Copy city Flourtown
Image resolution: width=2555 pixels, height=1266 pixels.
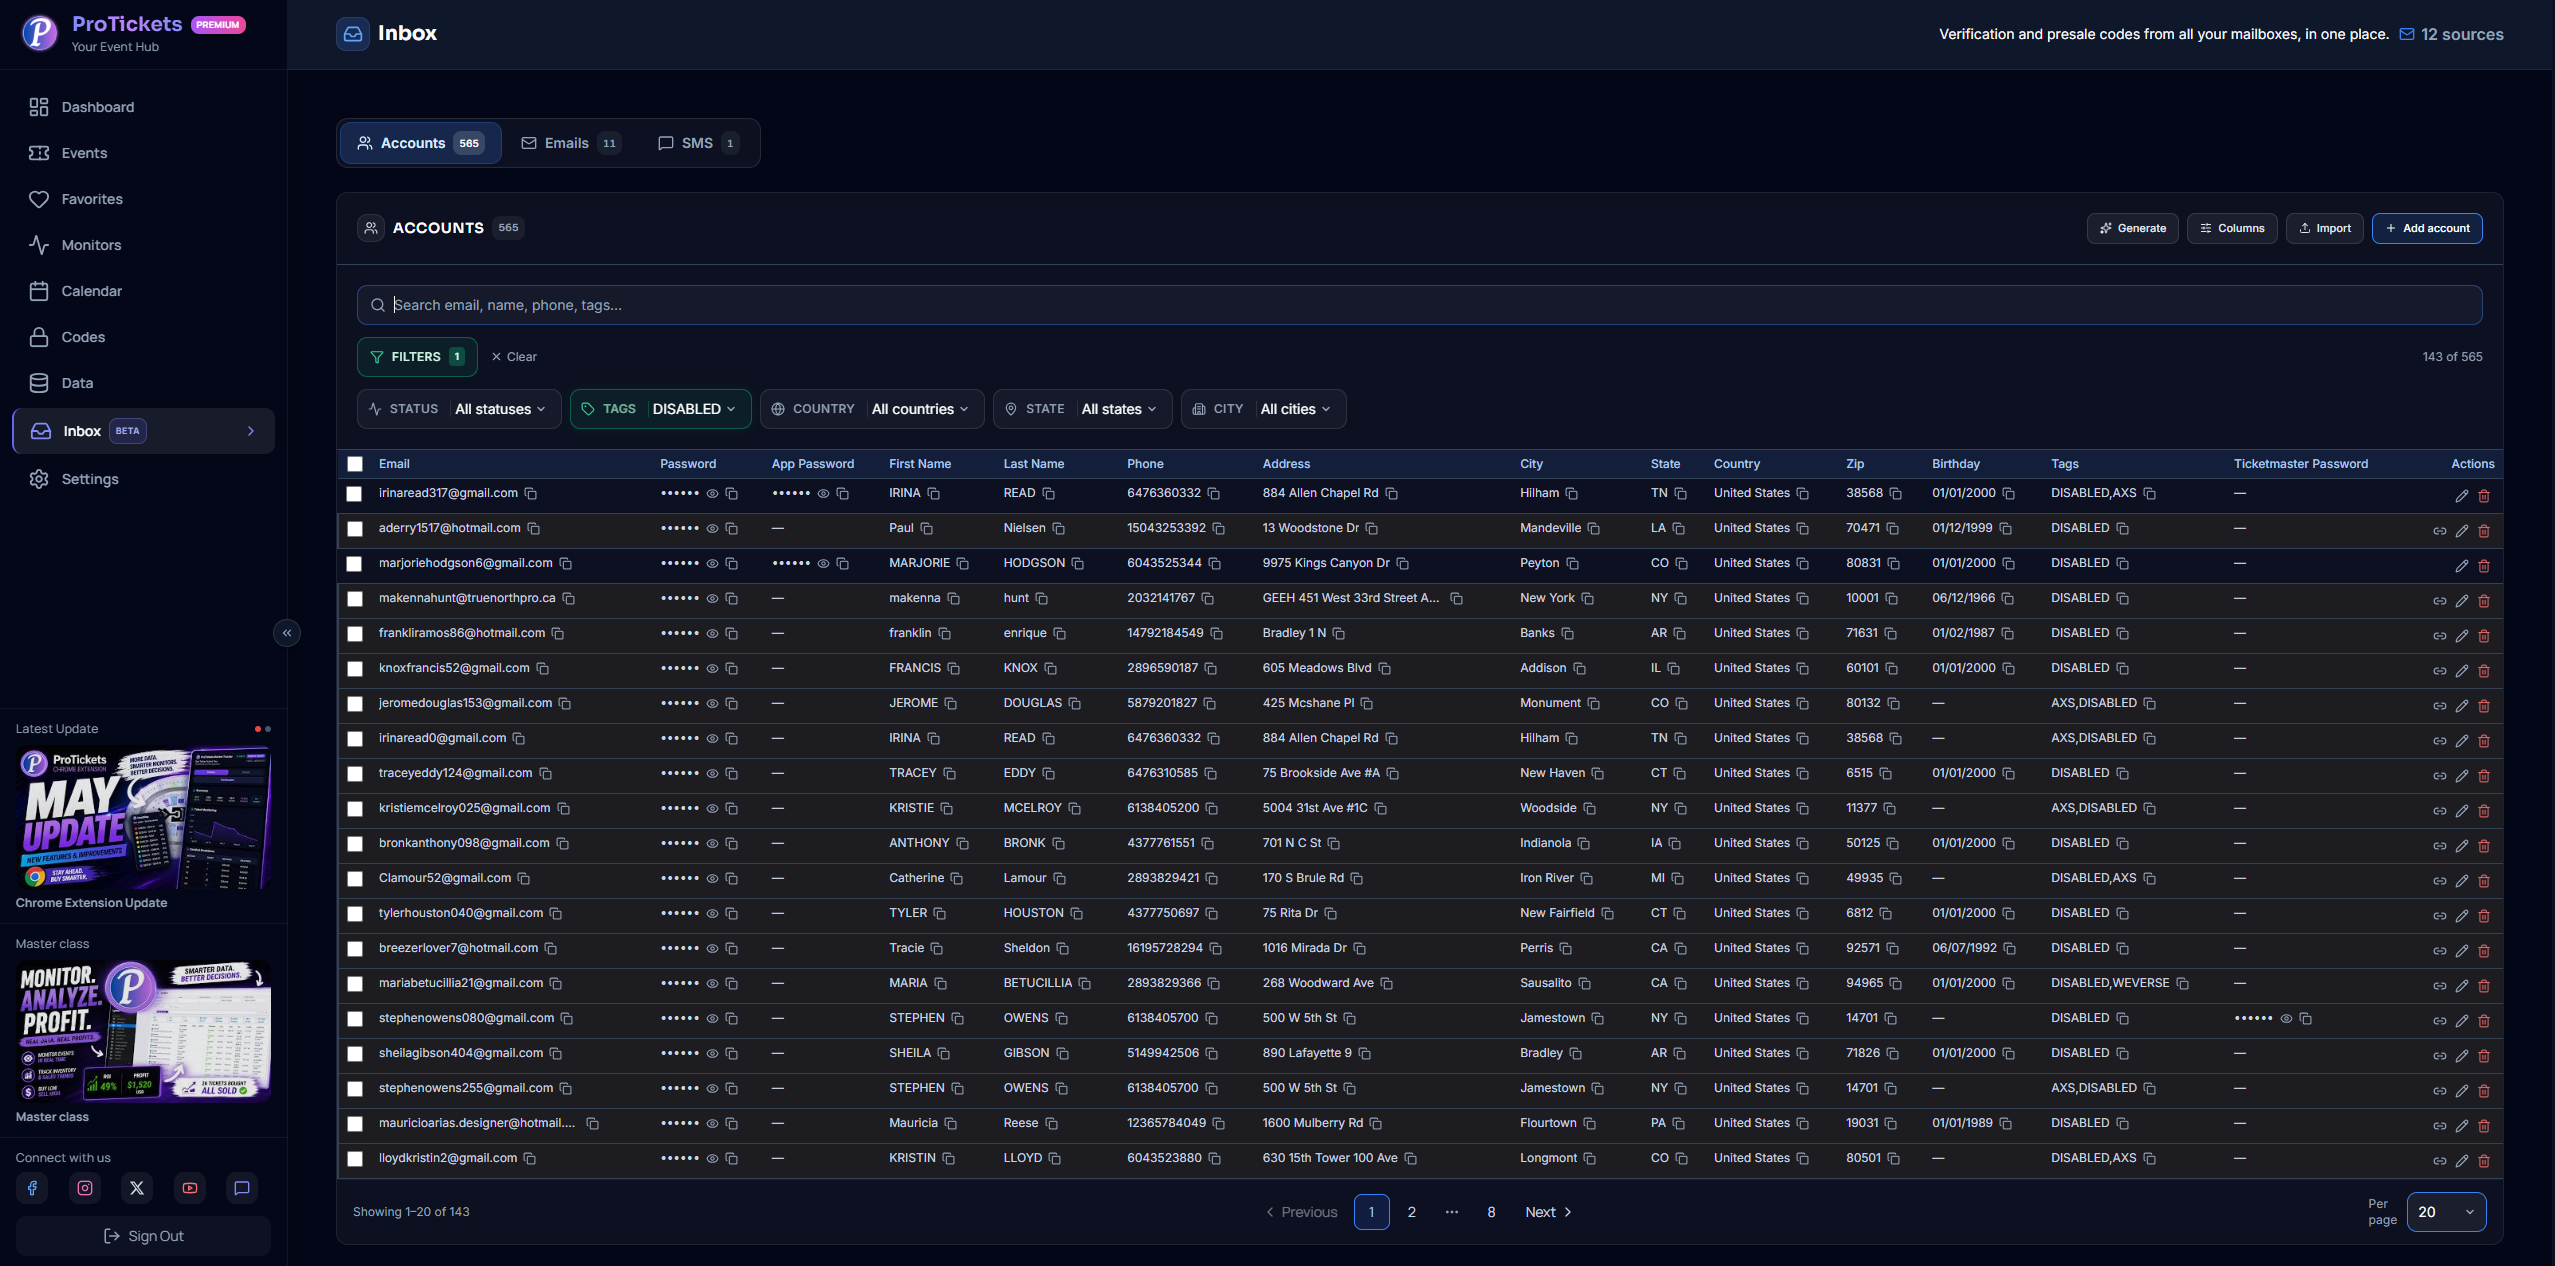1590,1124
